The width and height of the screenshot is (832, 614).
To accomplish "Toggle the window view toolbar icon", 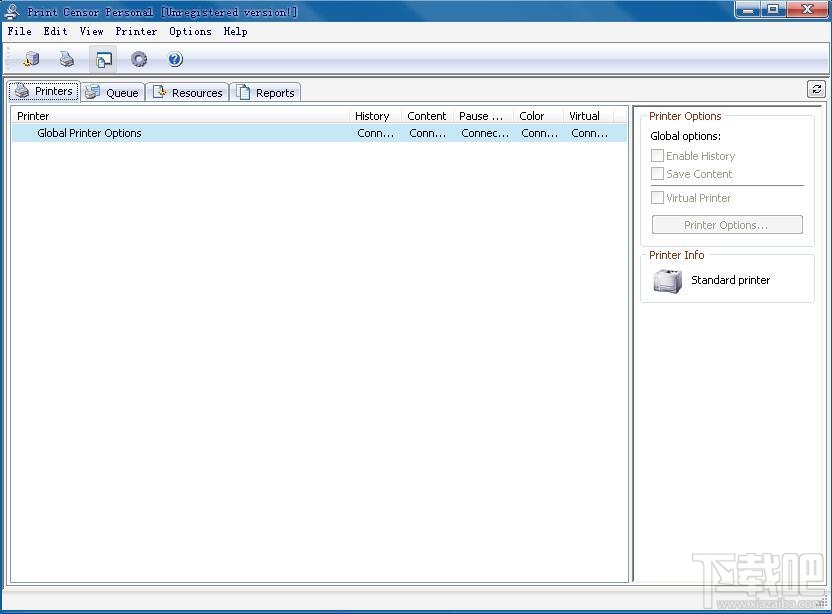I will [103, 59].
